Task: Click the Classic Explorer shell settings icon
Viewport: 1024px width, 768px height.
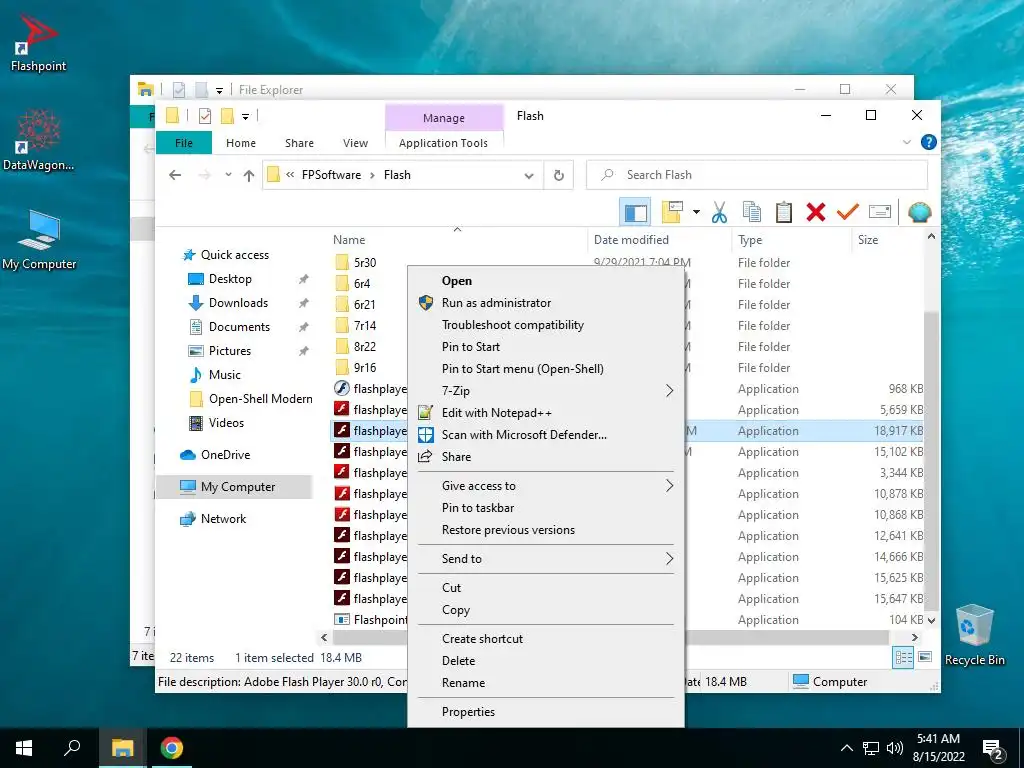Action: coord(920,212)
